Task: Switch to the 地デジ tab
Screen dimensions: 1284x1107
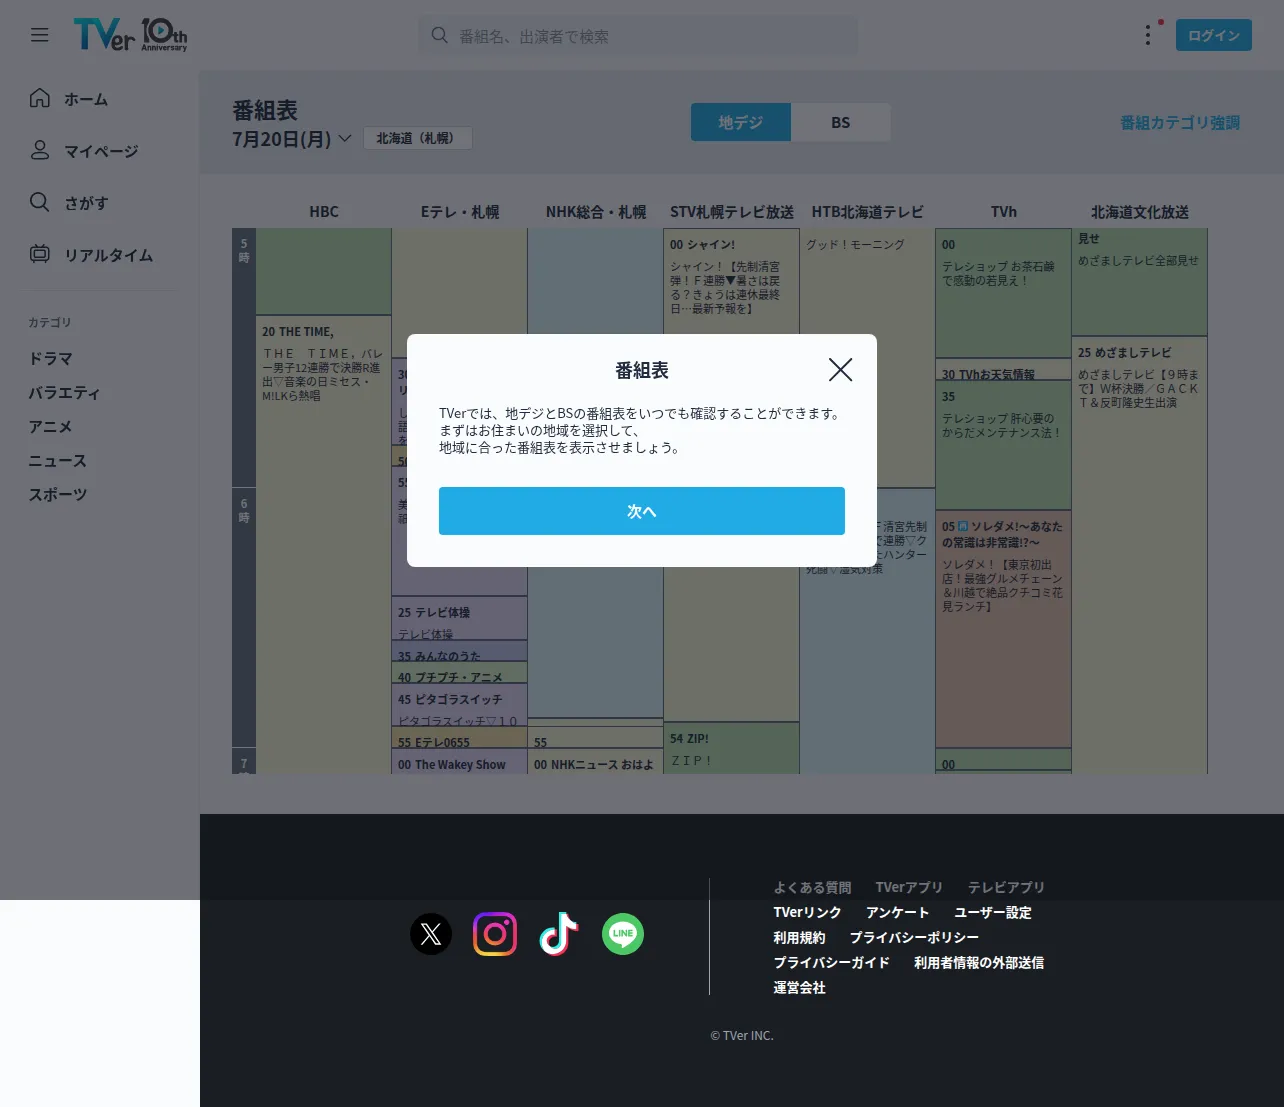Action: point(741,122)
